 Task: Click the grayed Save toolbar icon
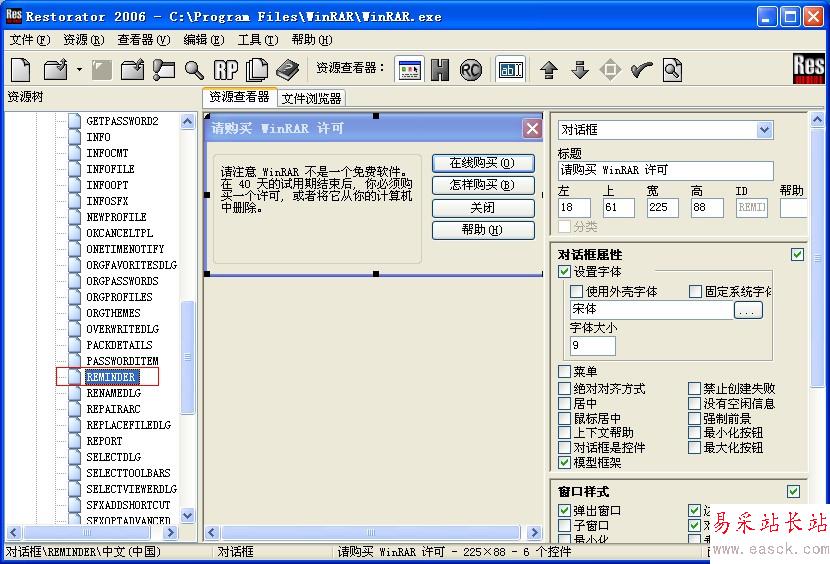(101, 69)
